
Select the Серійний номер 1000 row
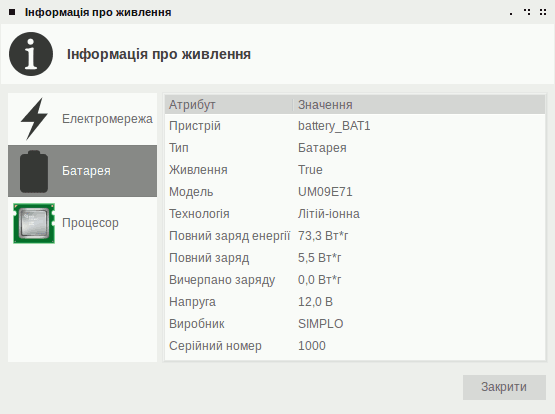[355, 346]
